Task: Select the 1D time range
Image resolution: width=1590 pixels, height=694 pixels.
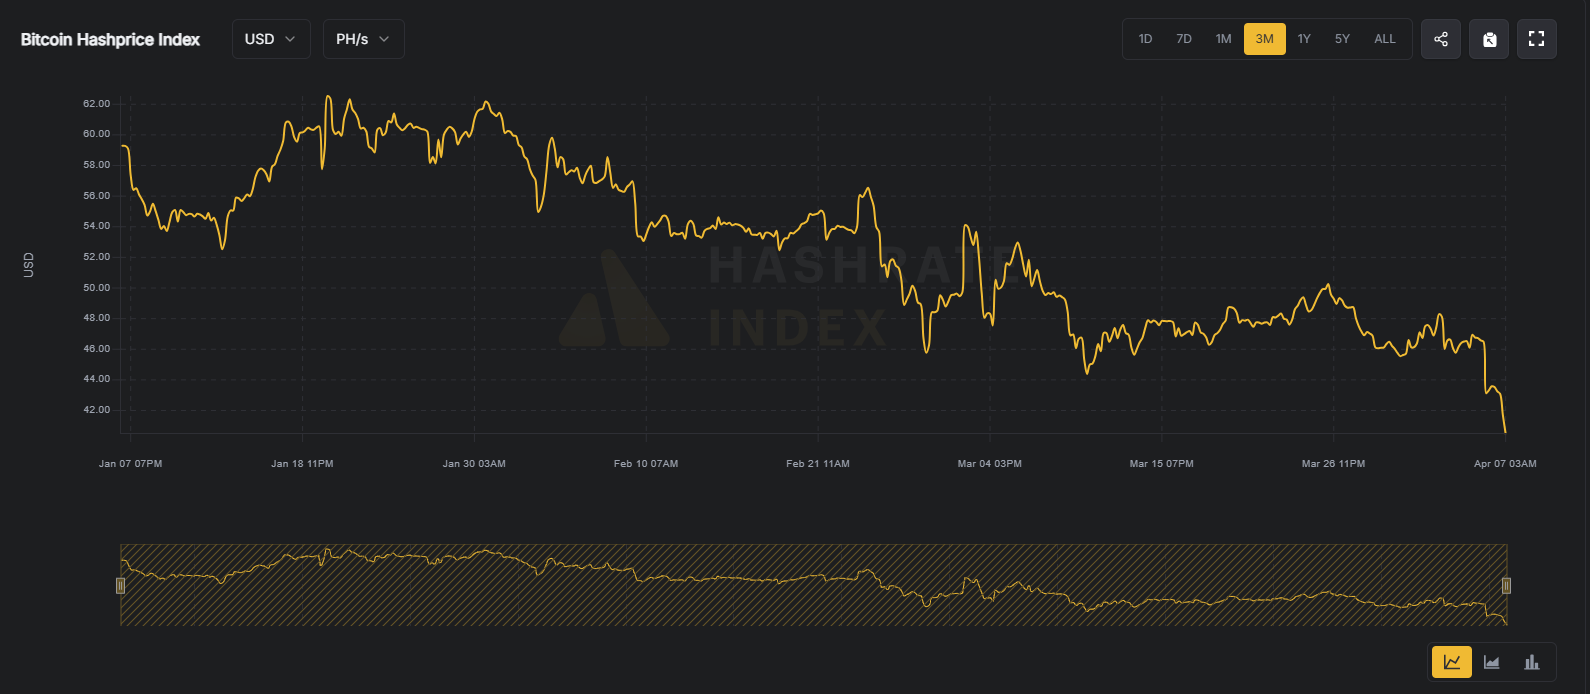Action: click(1145, 39)
